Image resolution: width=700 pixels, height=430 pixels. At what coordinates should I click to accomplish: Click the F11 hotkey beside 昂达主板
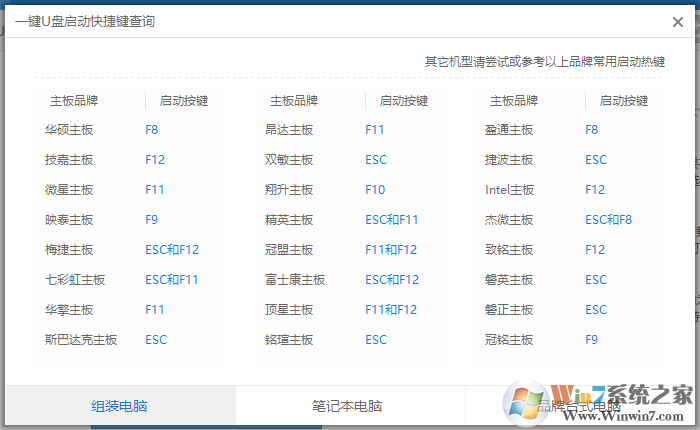click(375, 130)
